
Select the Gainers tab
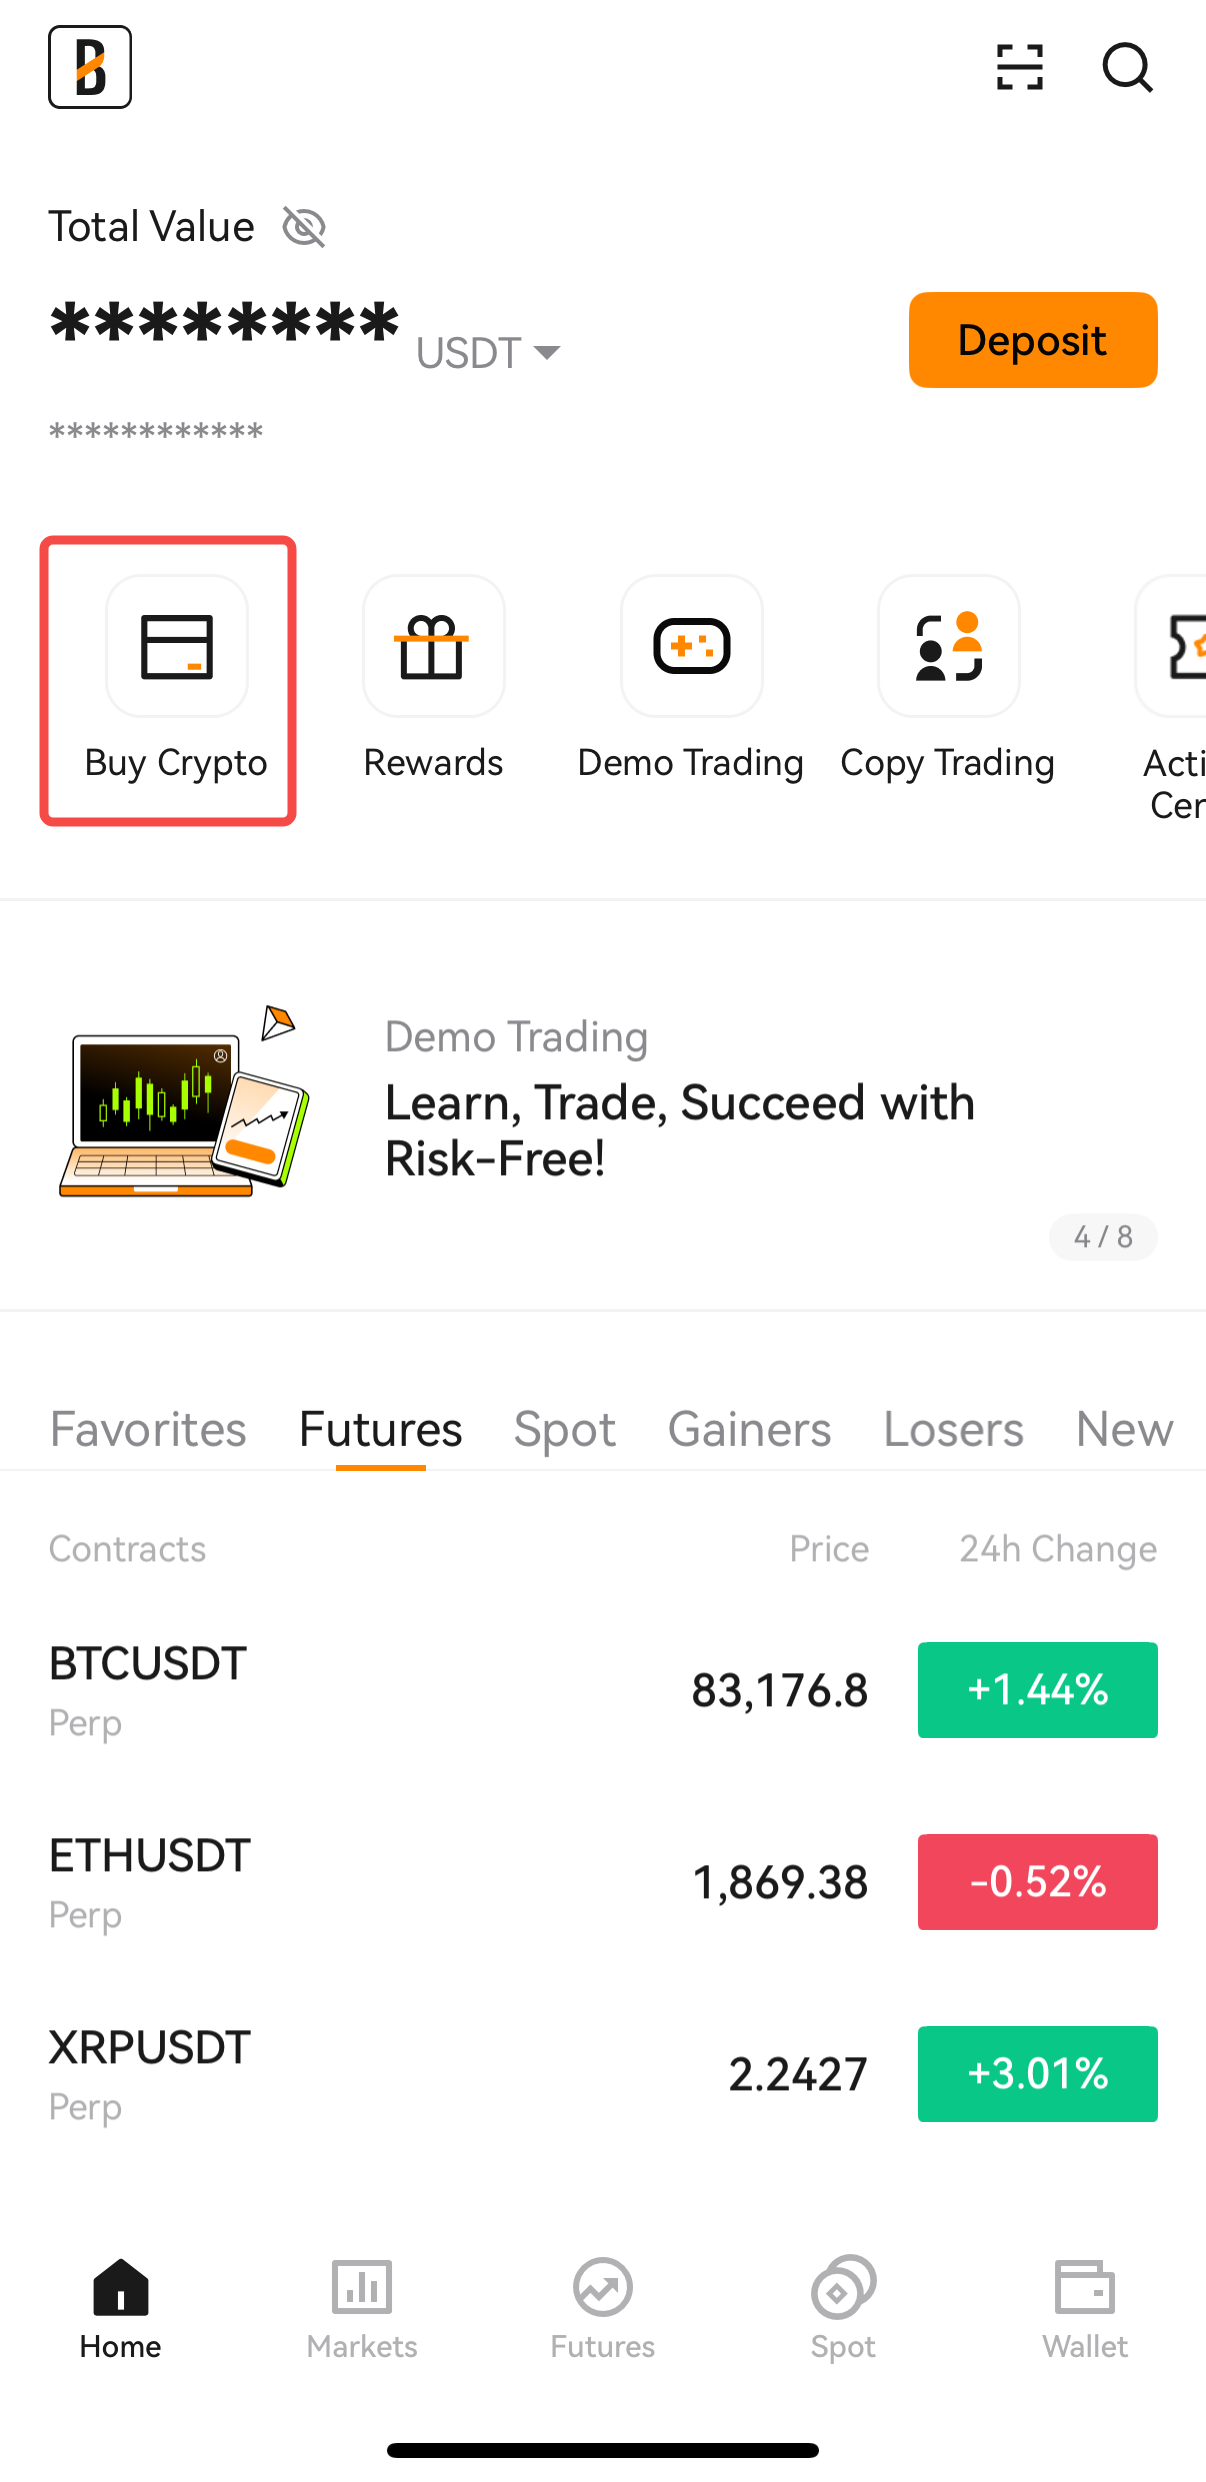coord(750,1429)
